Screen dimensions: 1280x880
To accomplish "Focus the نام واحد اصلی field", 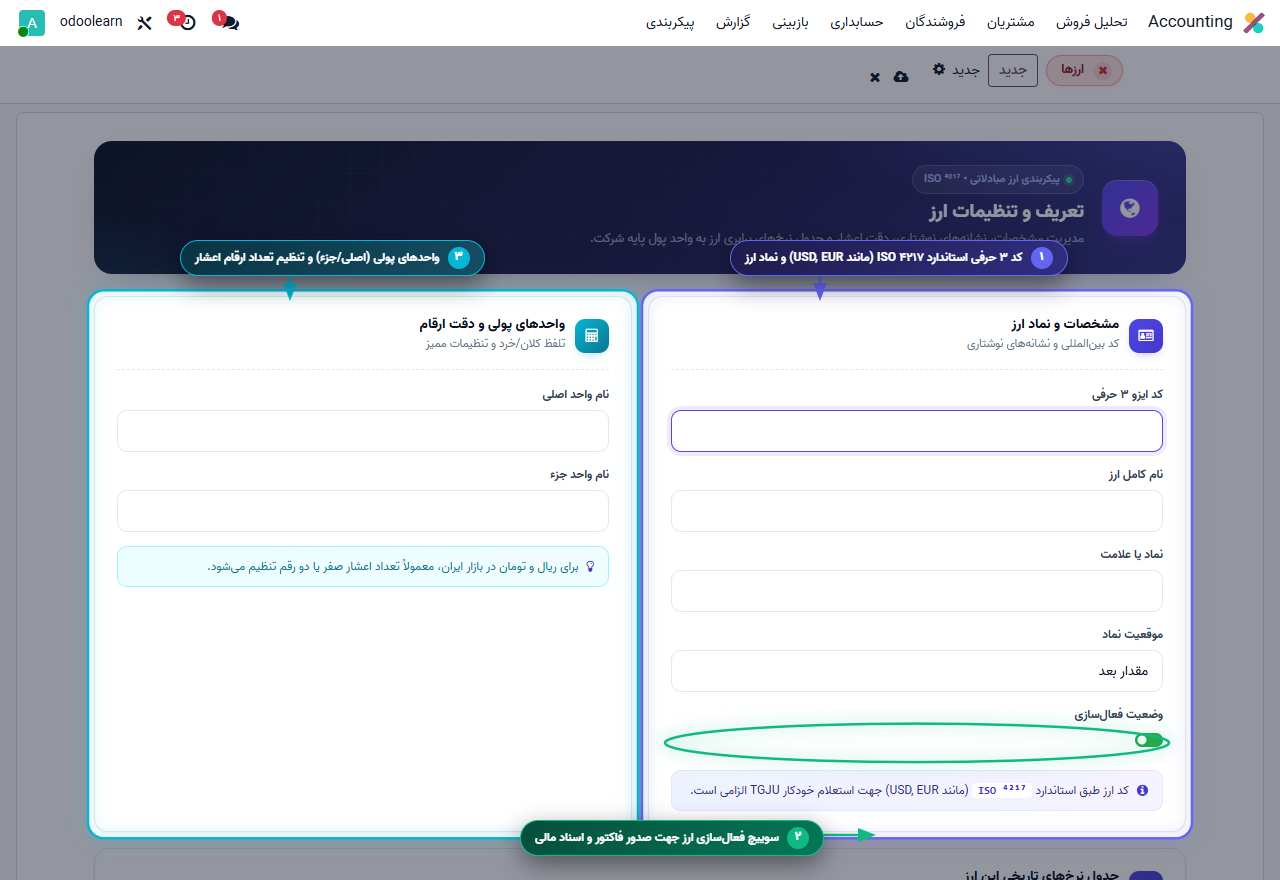I will click(x=363, y=431).
